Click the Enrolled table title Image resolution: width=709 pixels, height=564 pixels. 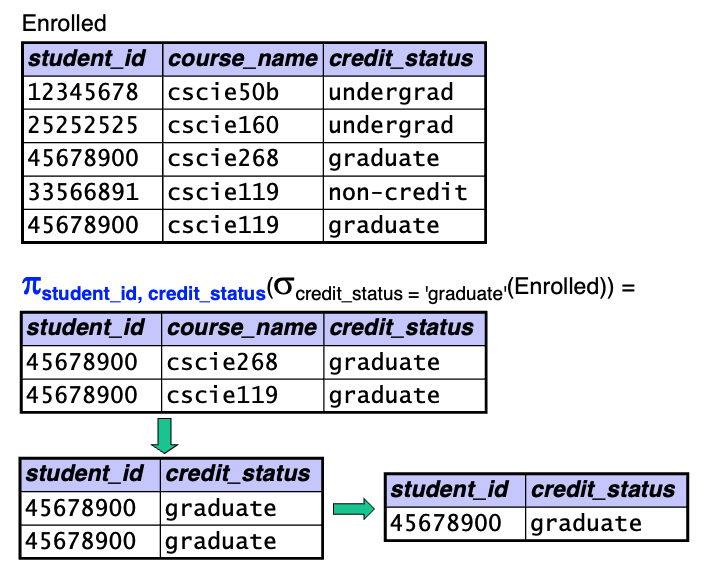(64, 24)
